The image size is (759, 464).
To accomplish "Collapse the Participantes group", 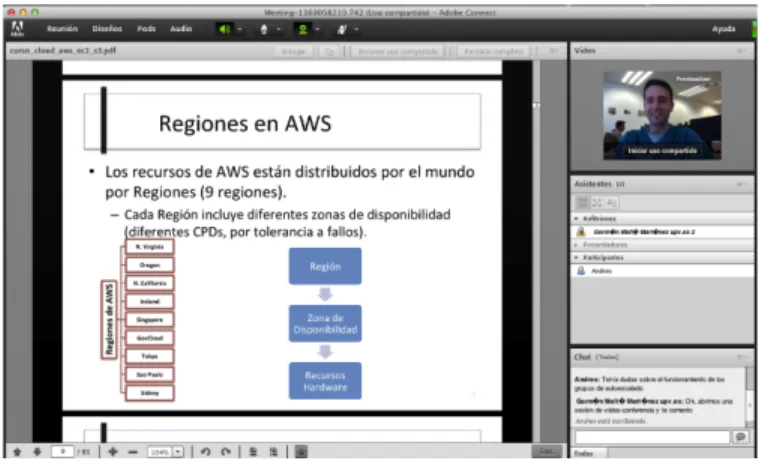I will coord(577,258).
